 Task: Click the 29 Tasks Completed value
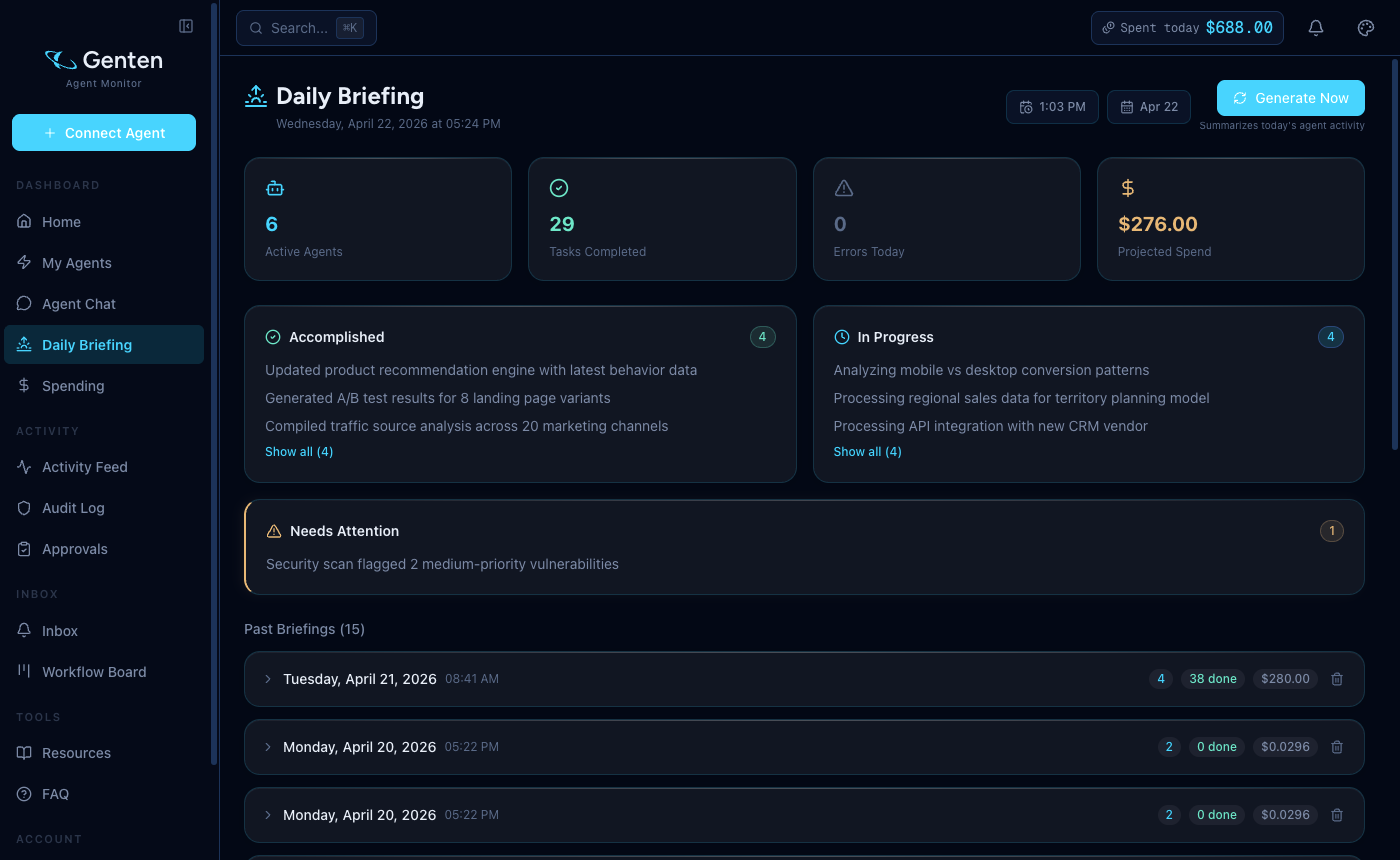tap(562, 224)
